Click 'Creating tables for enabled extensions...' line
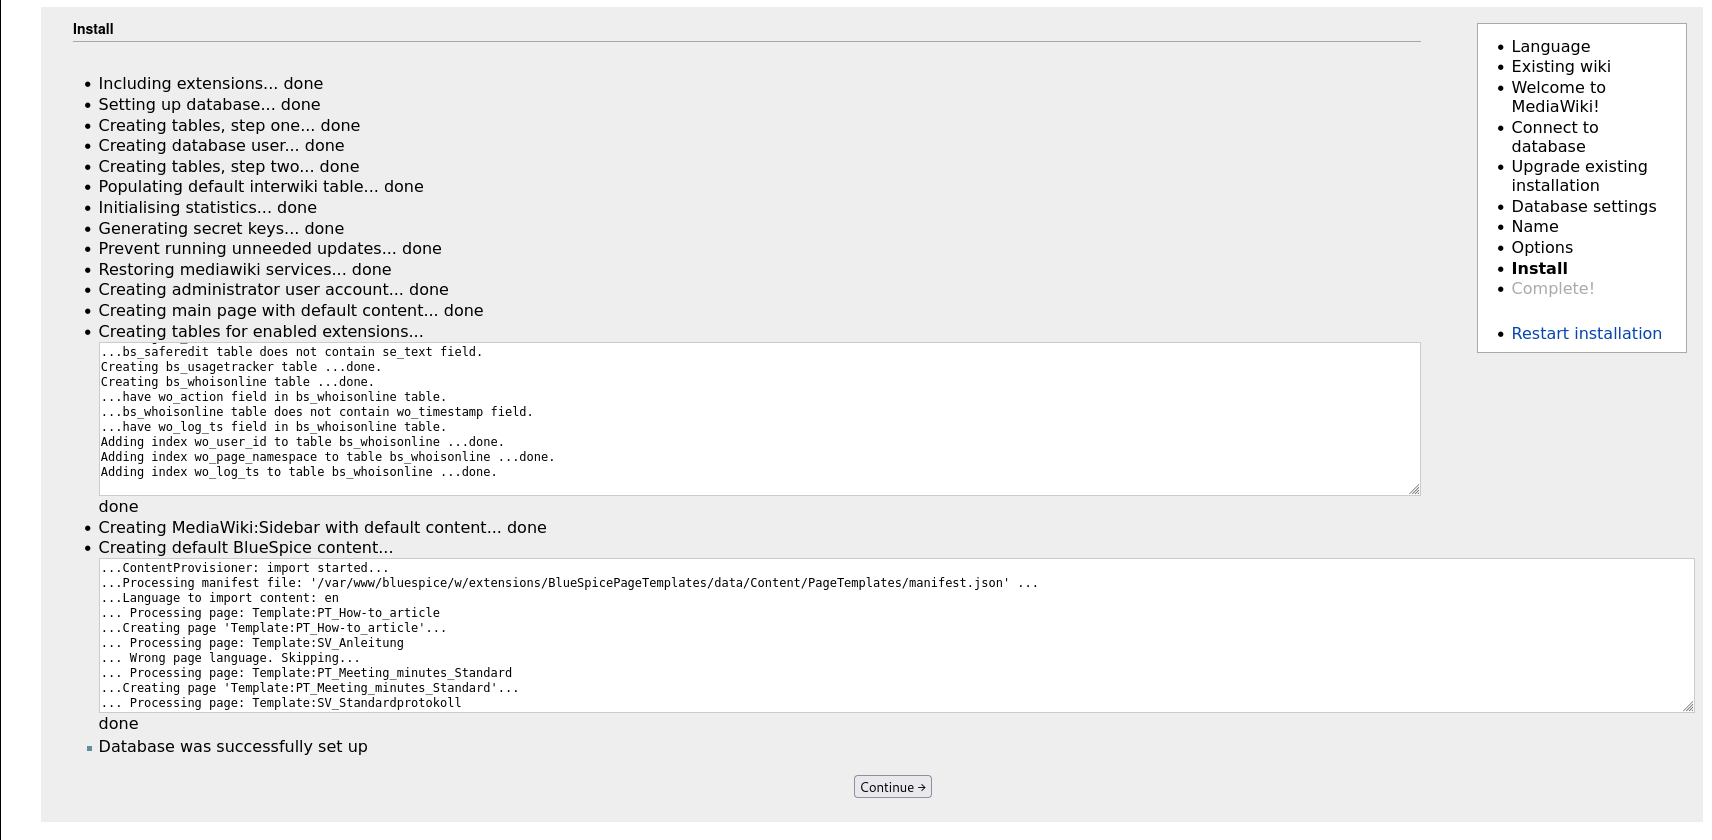The height and width of the screenshot is (840, 1712). 261,332
